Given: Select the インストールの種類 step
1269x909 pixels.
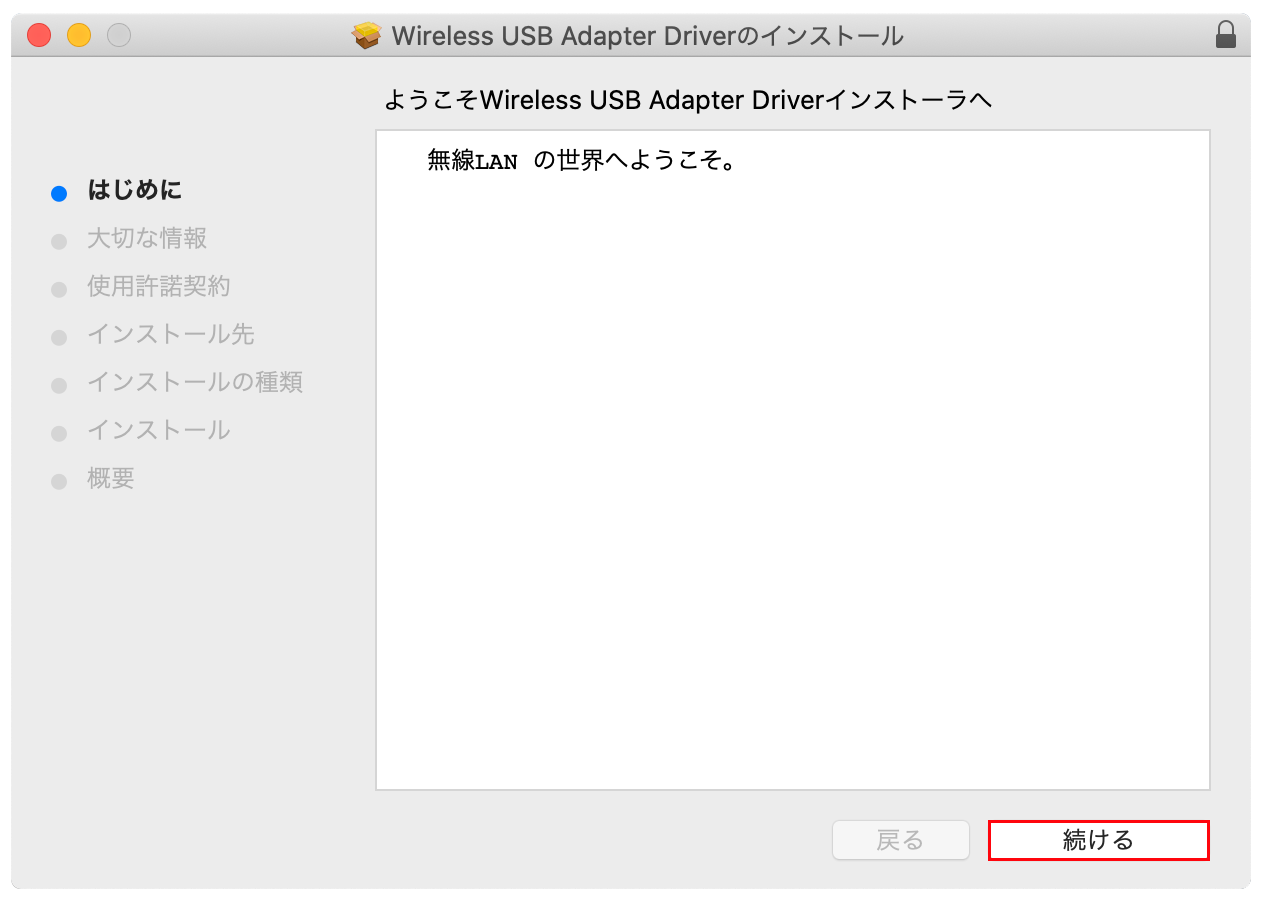Looking at the screenshot, I should (195, 382).
